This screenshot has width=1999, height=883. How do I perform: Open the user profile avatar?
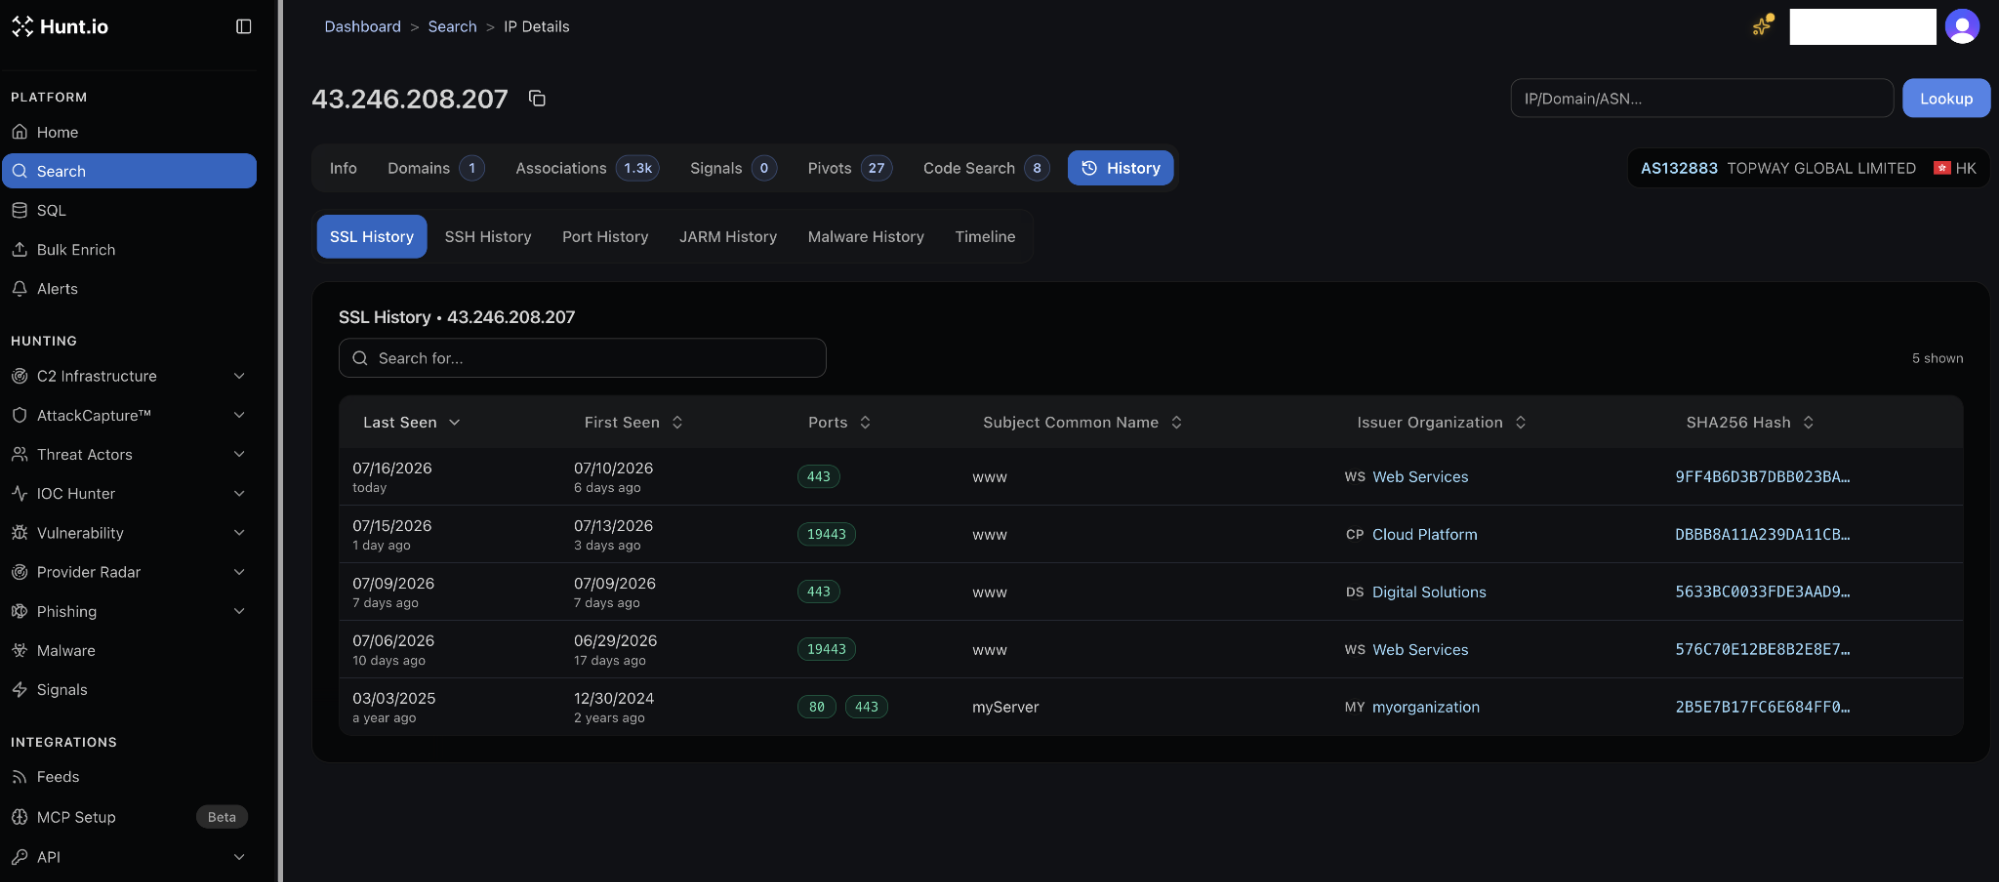click(x=1962, y=26)
